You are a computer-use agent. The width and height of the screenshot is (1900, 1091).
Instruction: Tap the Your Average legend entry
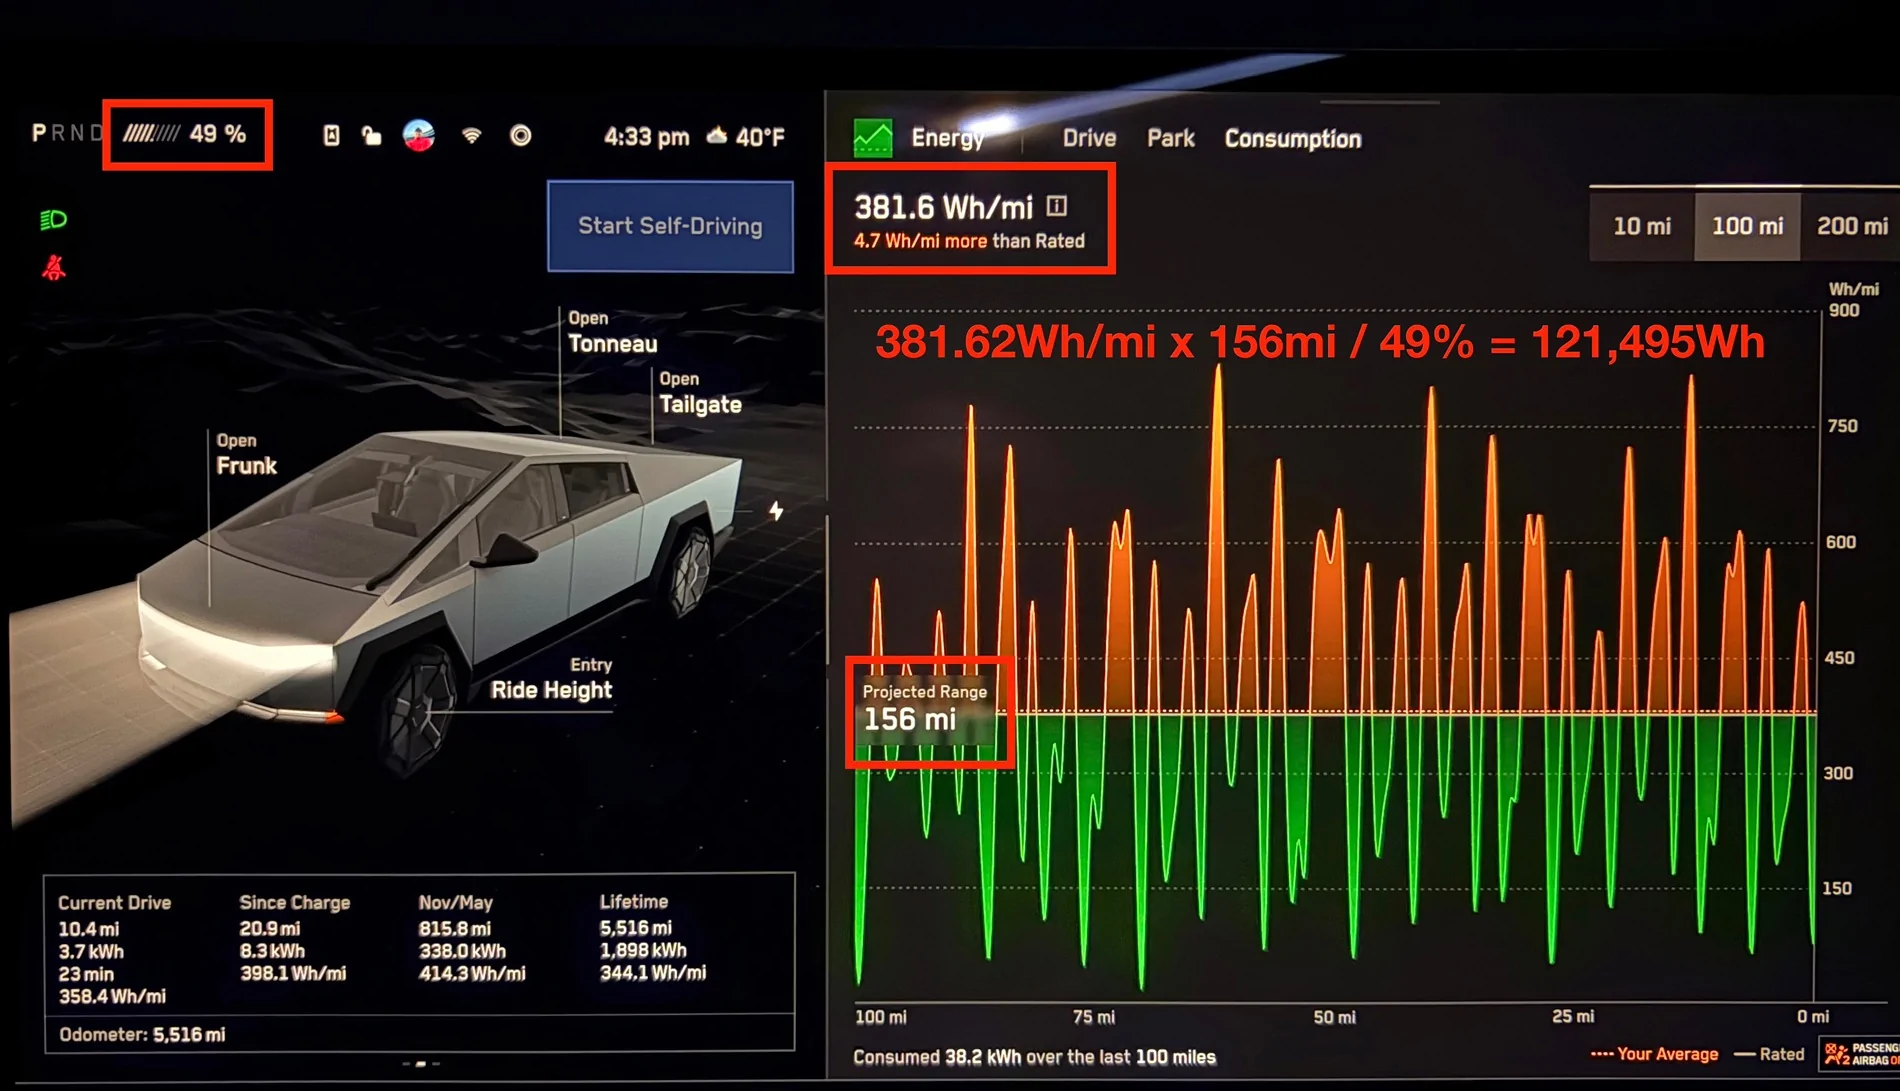click(1654, 1054)
